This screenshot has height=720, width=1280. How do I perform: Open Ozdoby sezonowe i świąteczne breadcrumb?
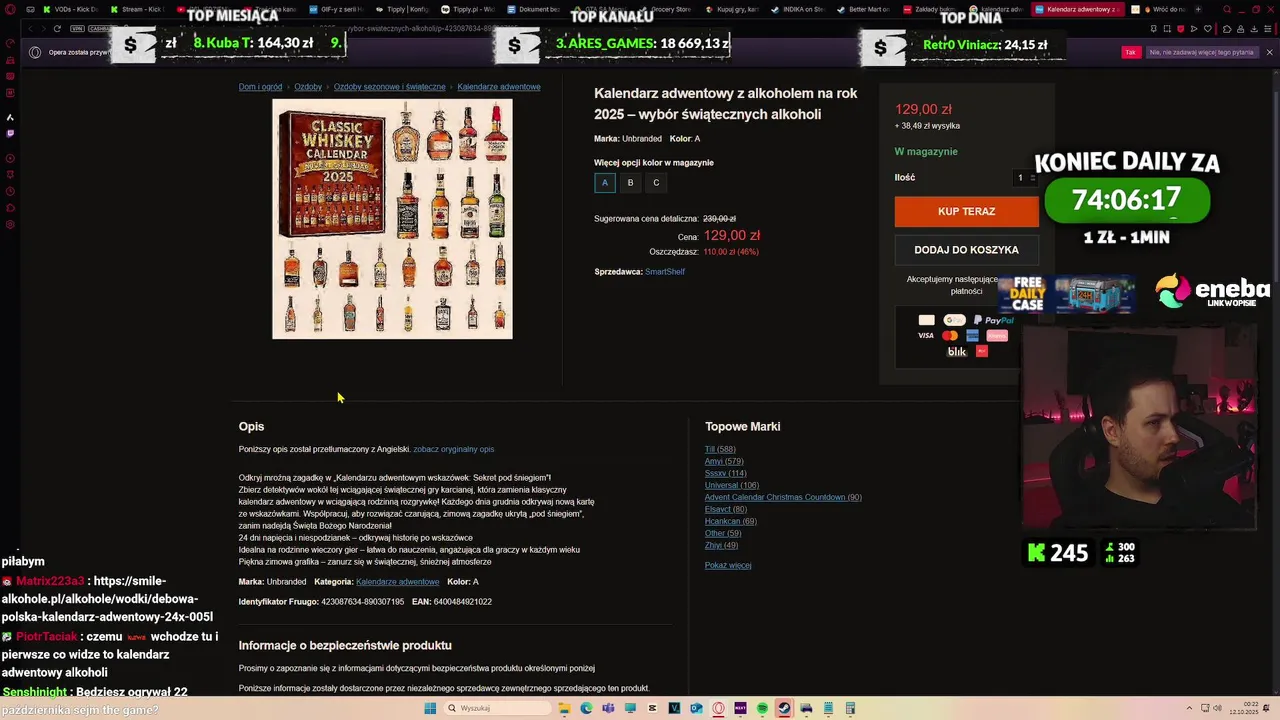click(x=390, y=87)
